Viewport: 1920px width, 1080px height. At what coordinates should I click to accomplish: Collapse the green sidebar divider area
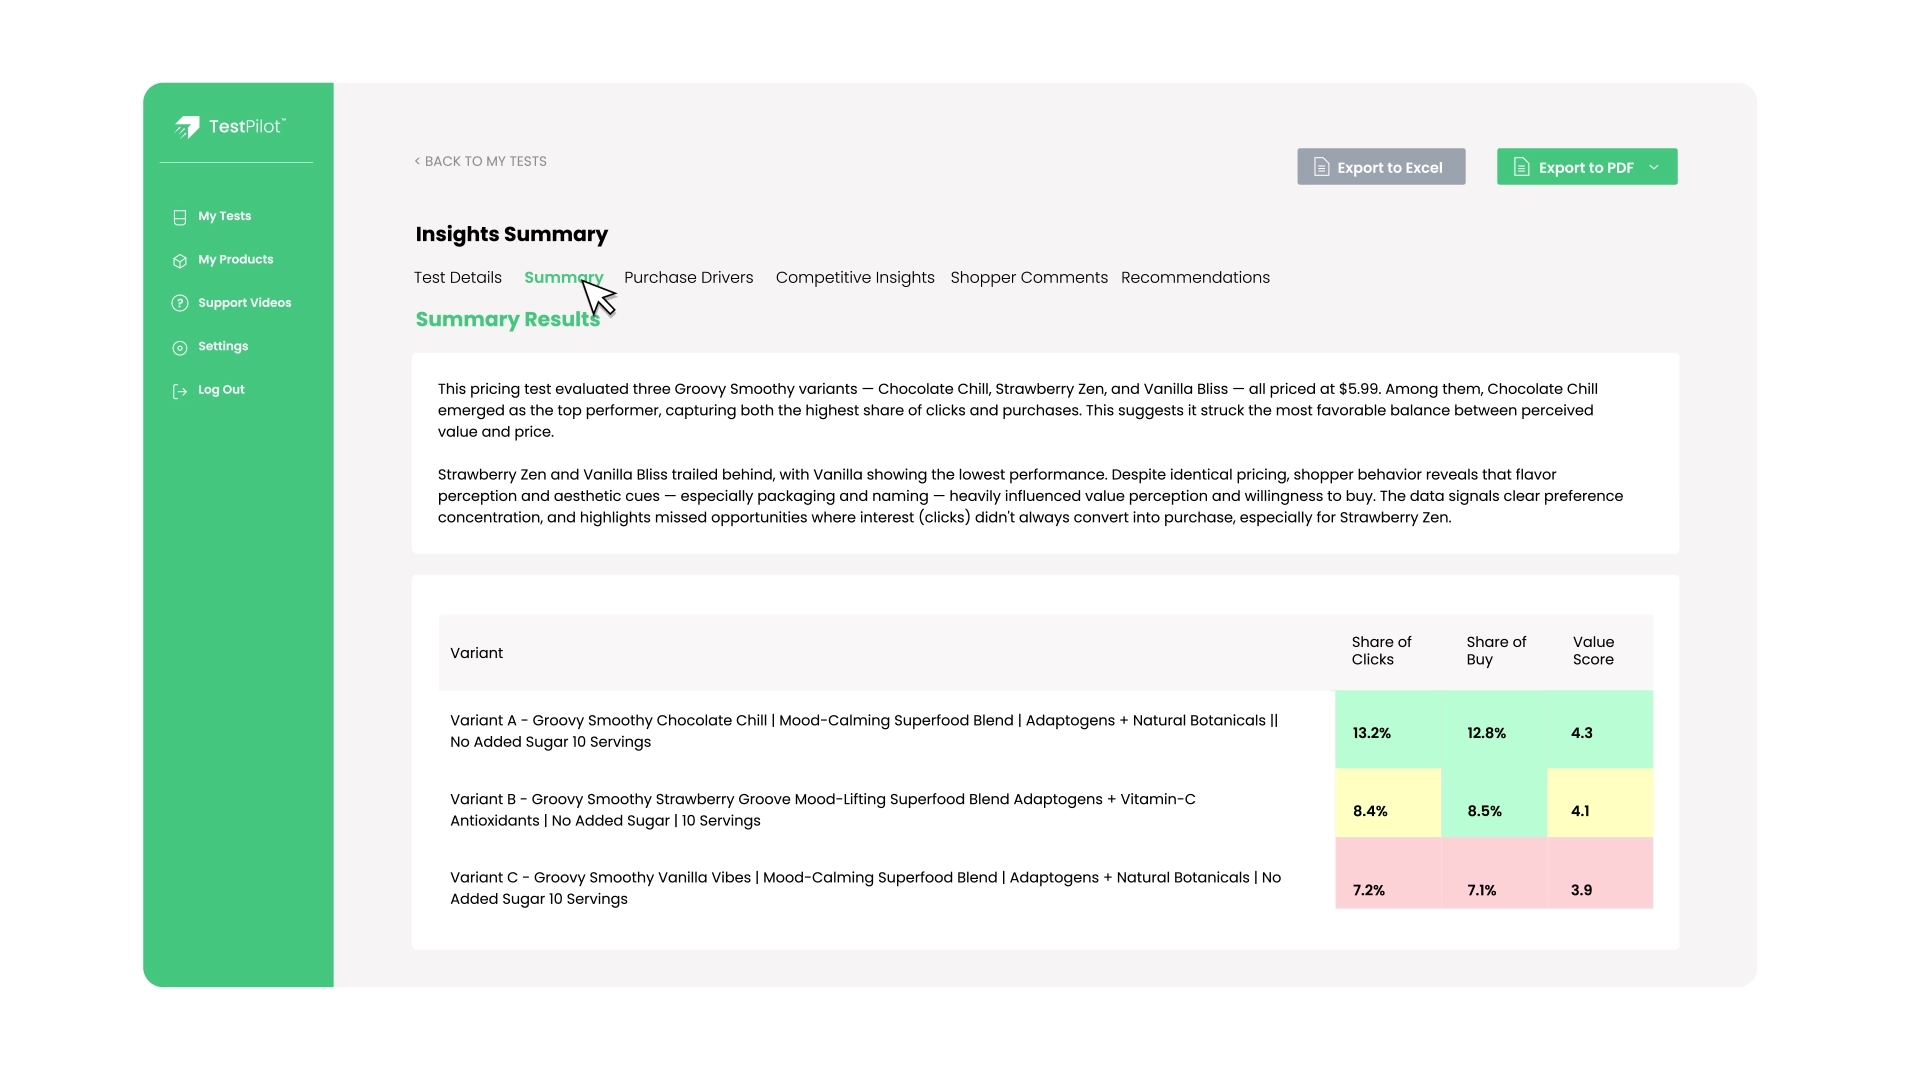(x=234, y=162)
